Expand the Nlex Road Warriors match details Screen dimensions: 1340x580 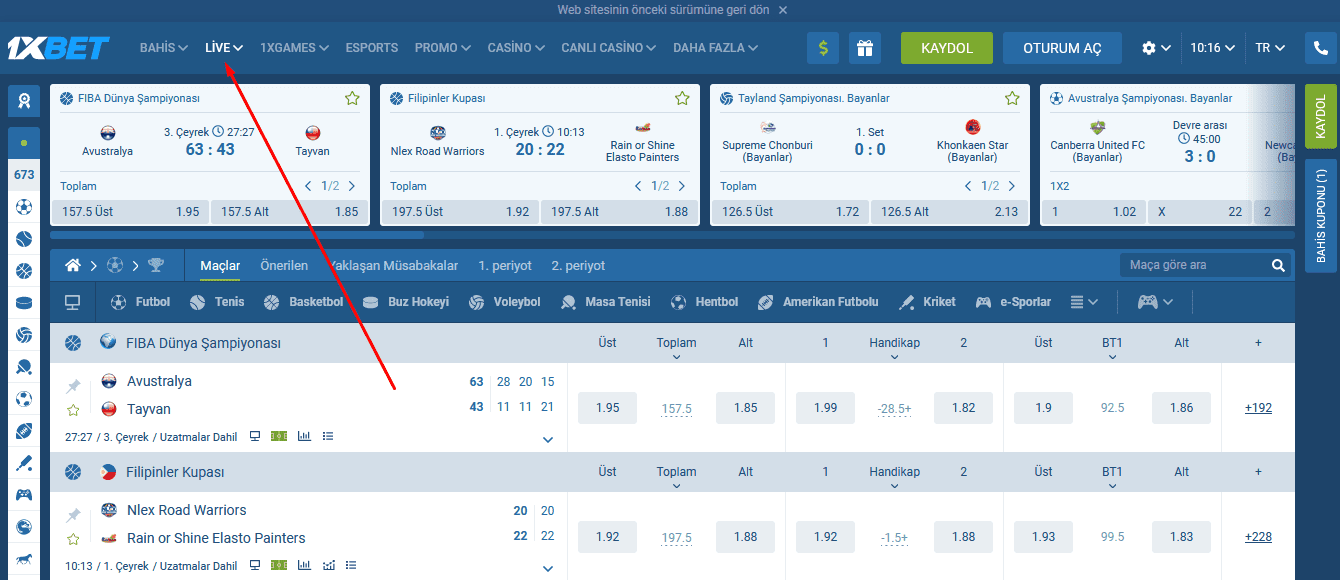[x=547, y=568]
